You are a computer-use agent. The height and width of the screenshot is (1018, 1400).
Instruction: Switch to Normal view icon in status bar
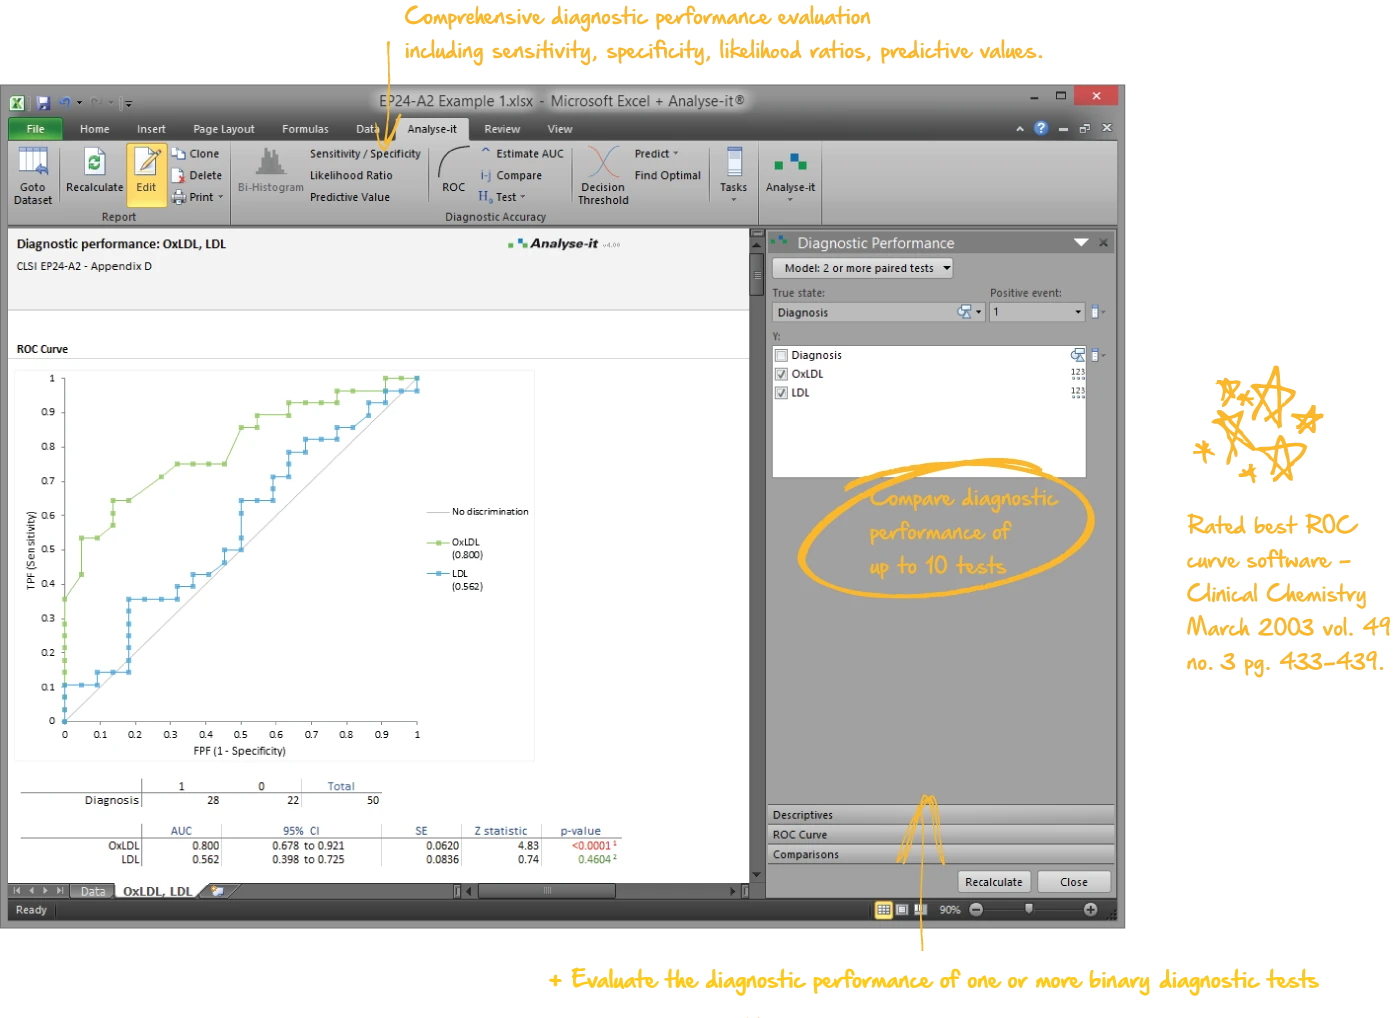click(x=884, y=910)
